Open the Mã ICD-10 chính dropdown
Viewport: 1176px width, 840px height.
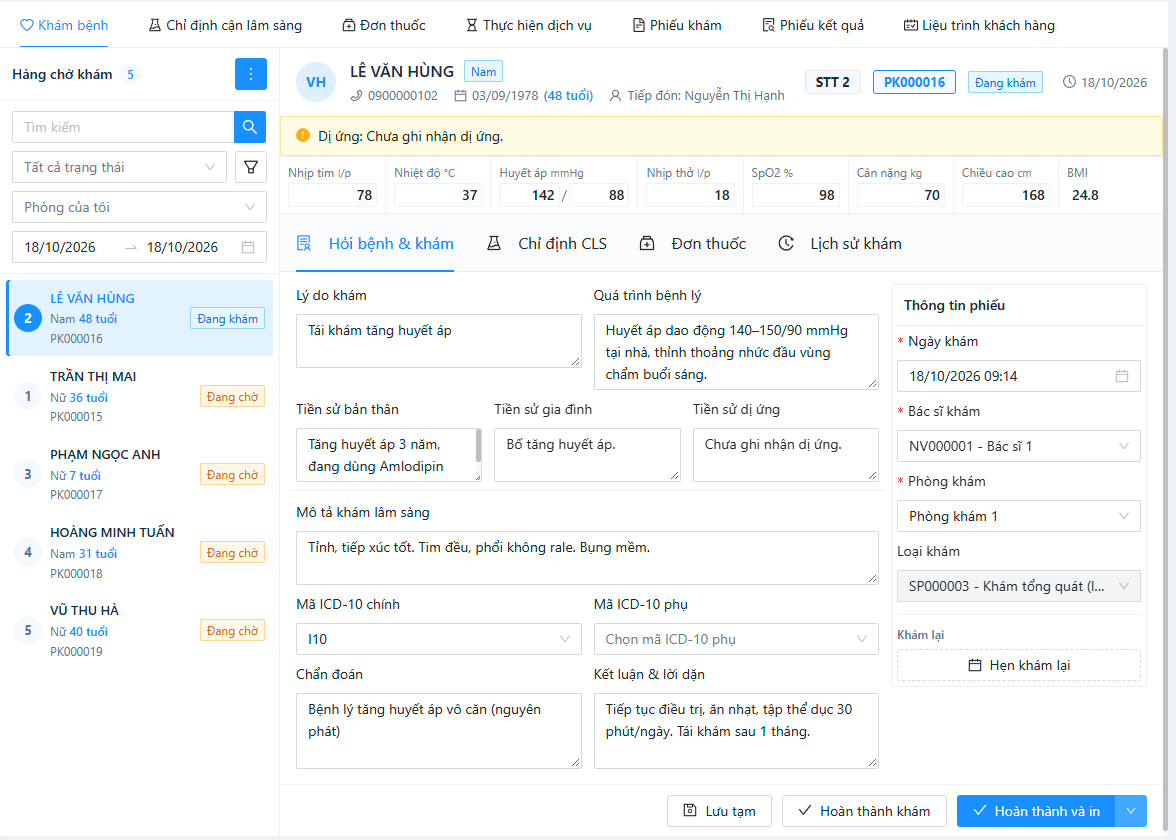click(x=439, y=639)
